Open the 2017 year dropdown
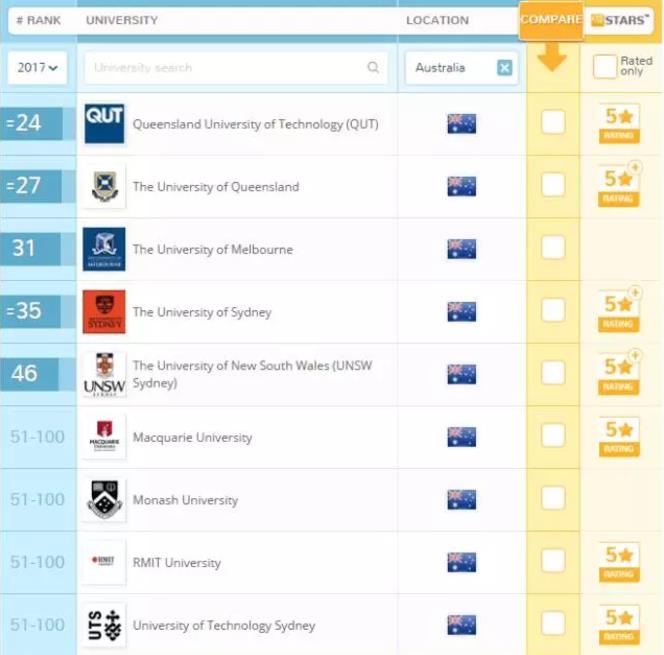This screenshot has height=655, width=664. point(37,68)
